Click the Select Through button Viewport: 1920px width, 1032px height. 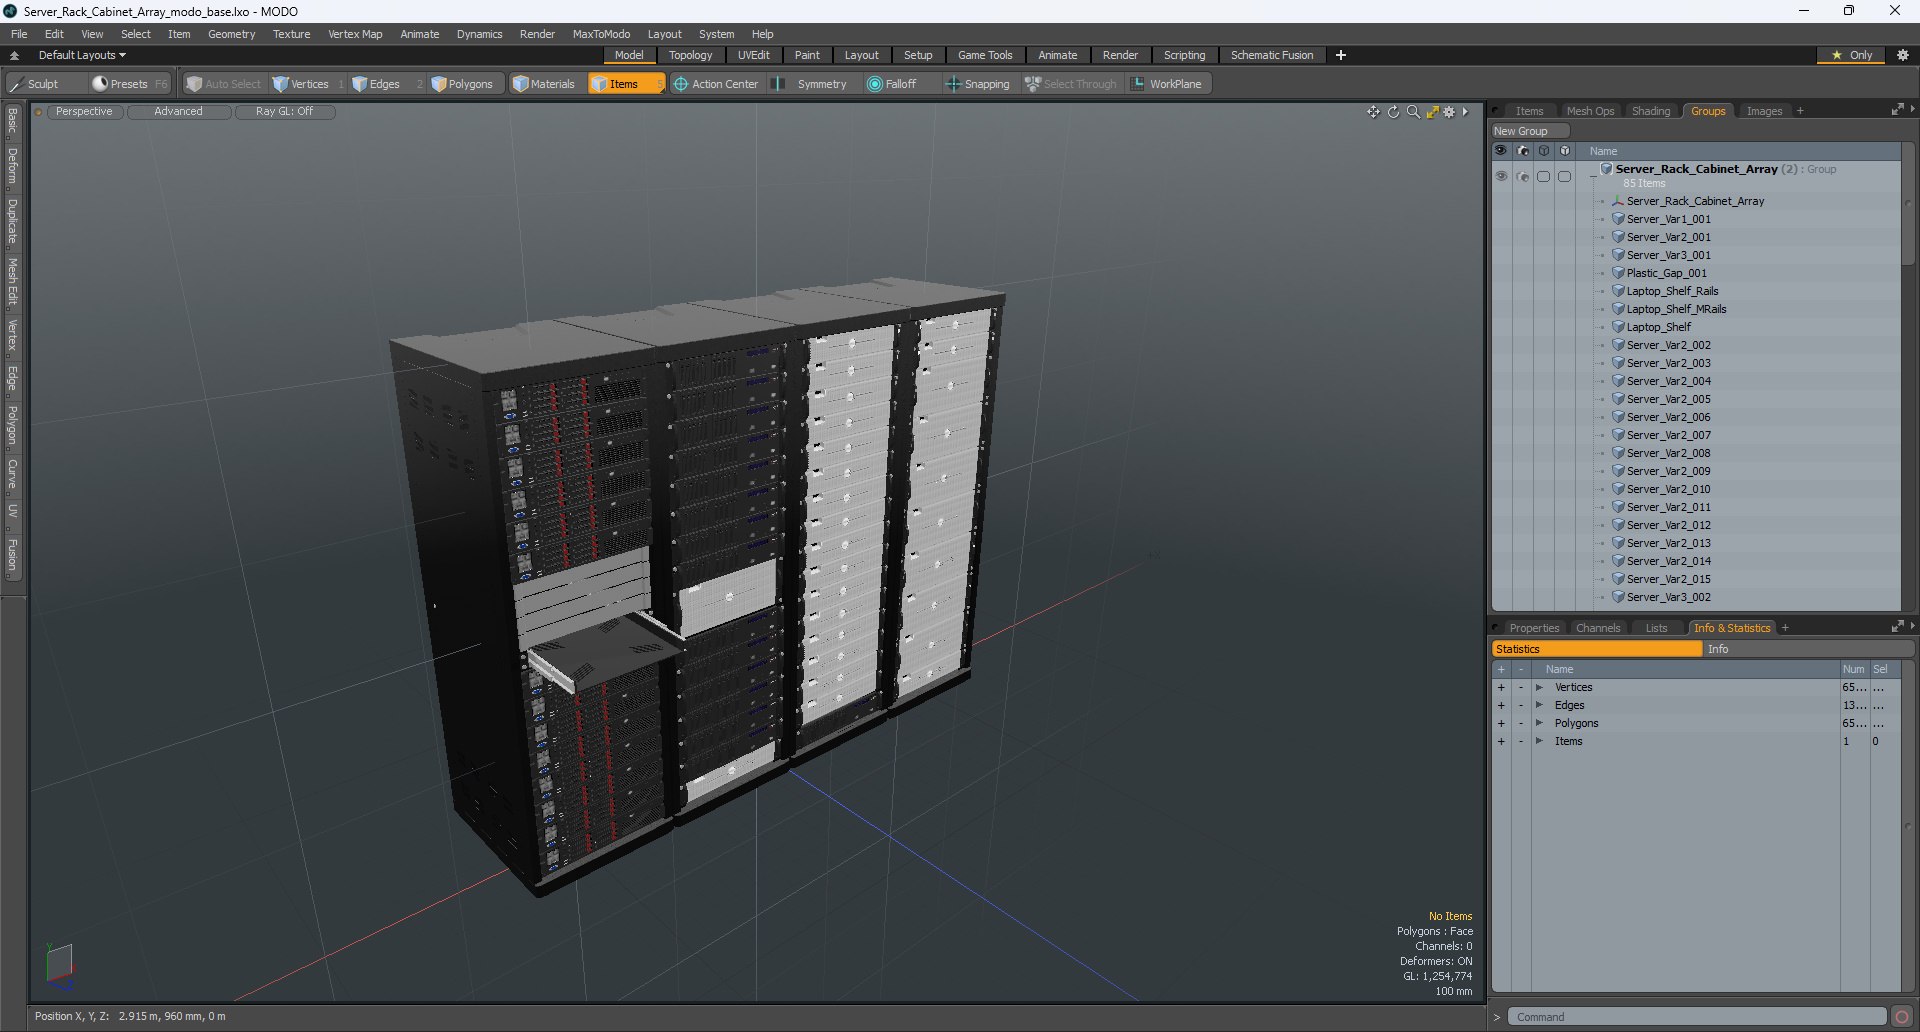(x=1071, y=84)
